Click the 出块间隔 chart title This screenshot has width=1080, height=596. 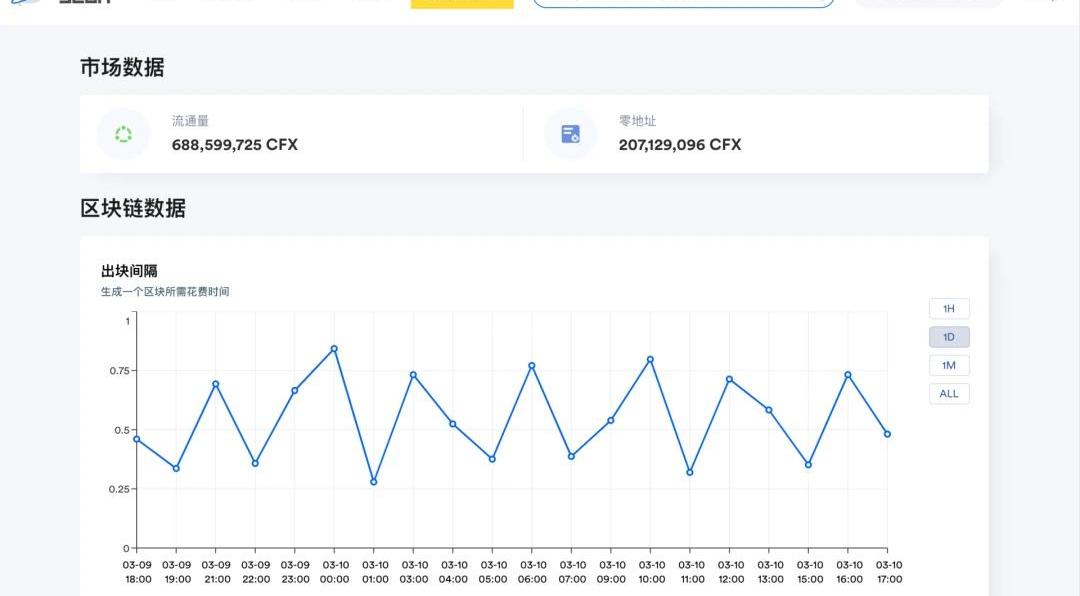point(129,271)
